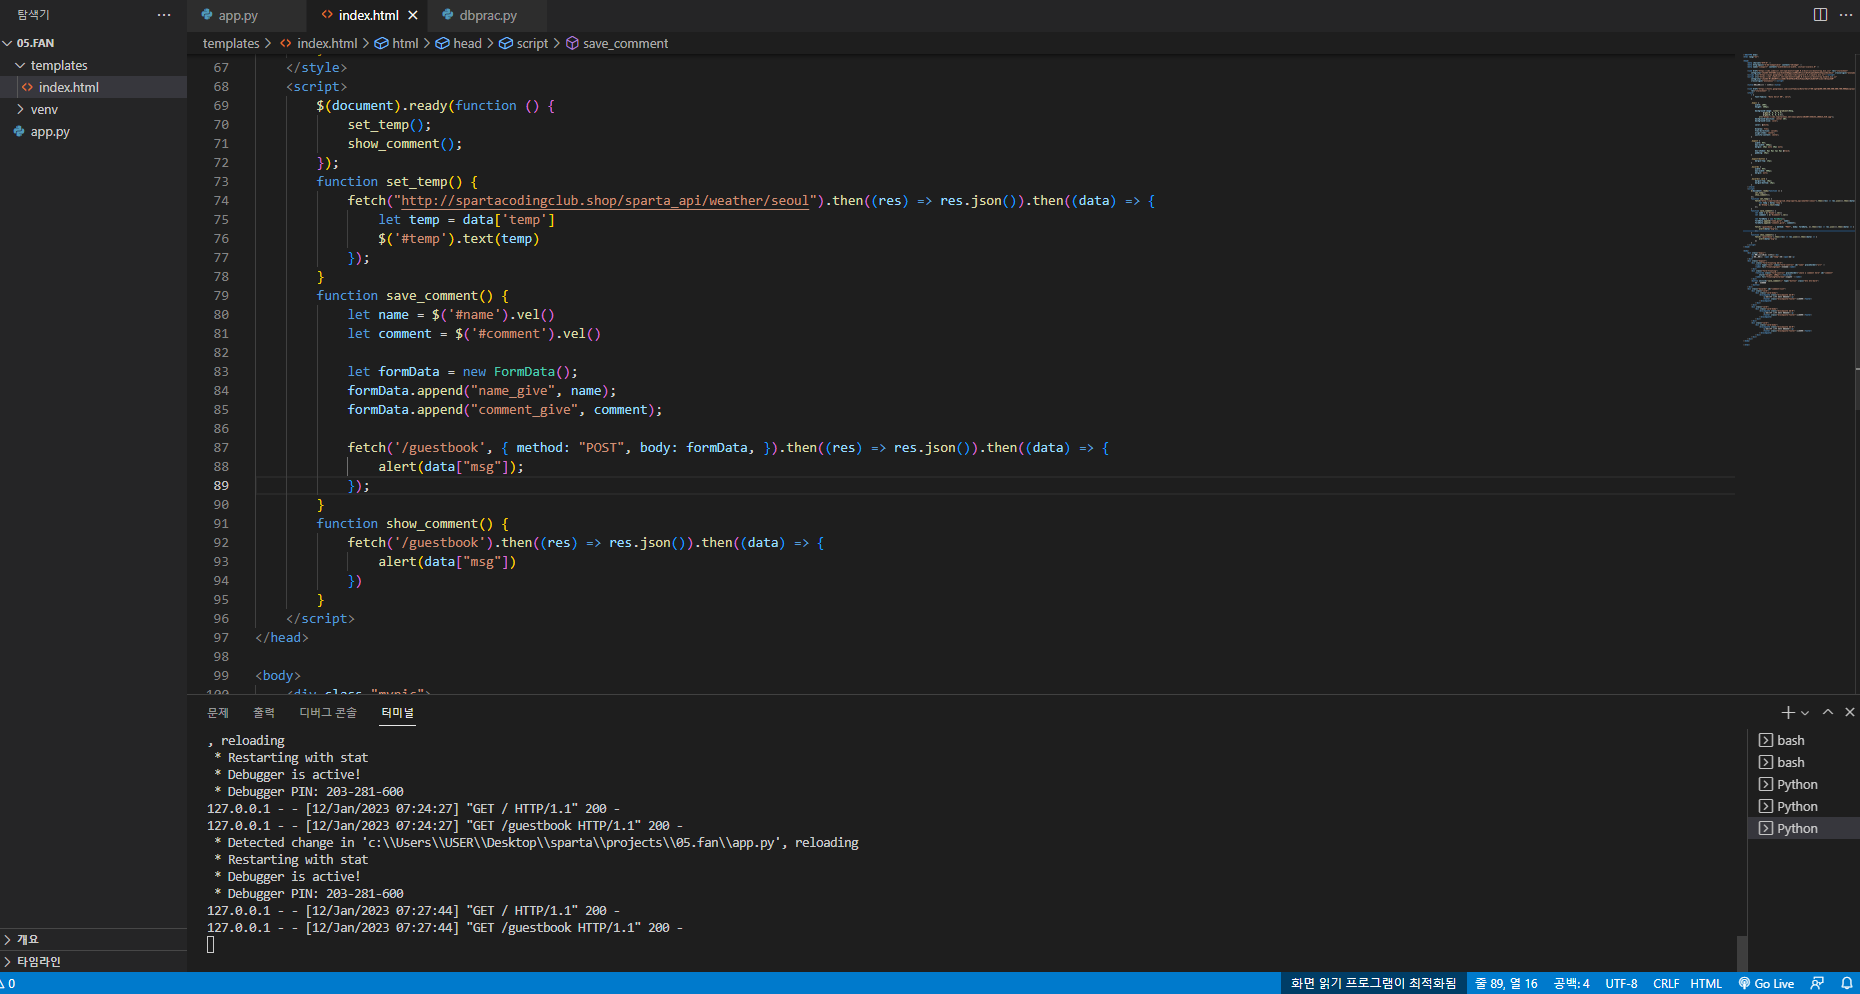The height and width of the screenshot is (994, 1860).
Task: Select the 터미널 panel tab
Action: coord(397,712)
